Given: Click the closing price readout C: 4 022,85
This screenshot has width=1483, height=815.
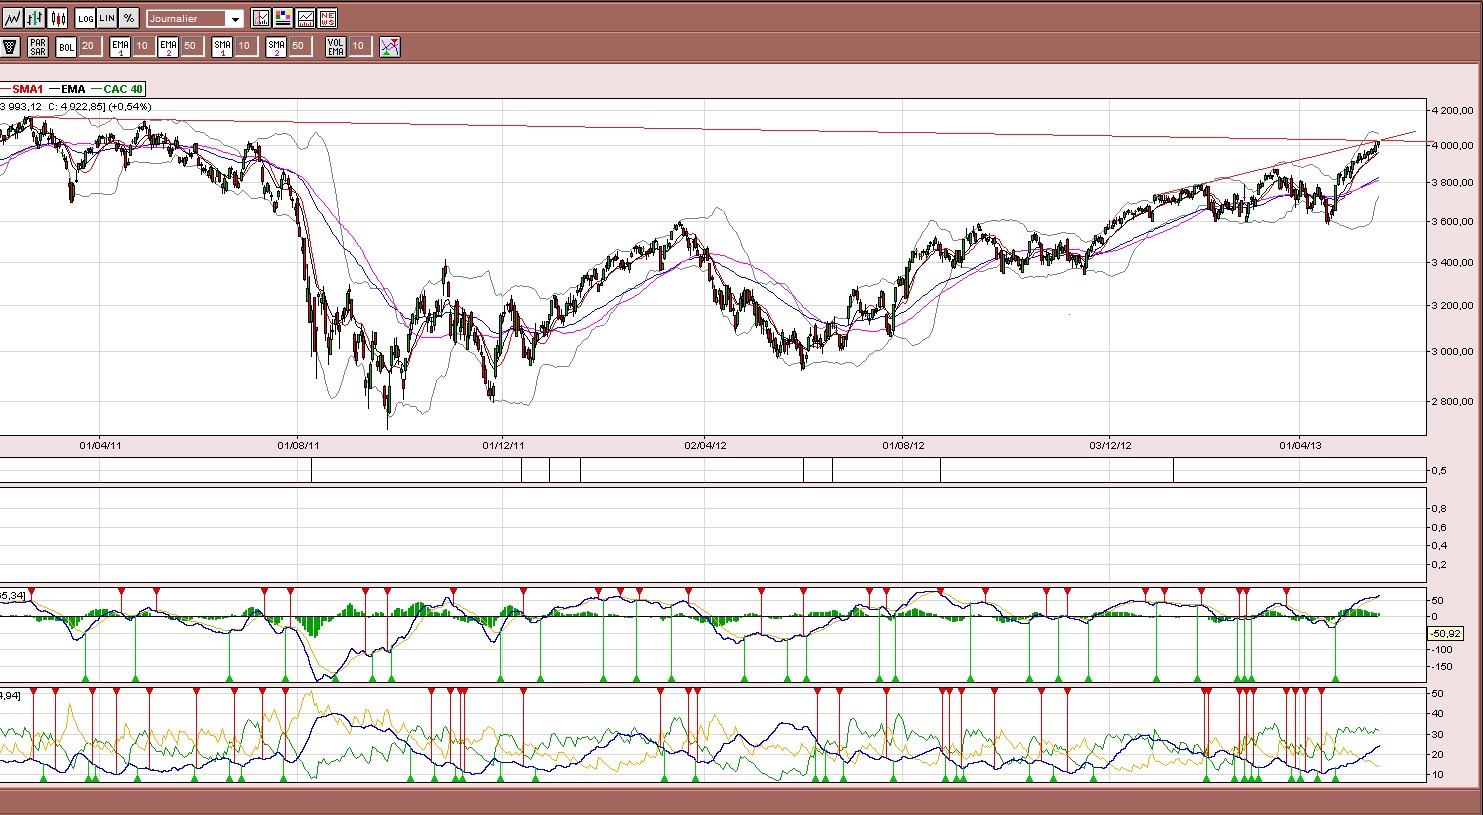Looking at the screenshot, I should coord(76,106).
